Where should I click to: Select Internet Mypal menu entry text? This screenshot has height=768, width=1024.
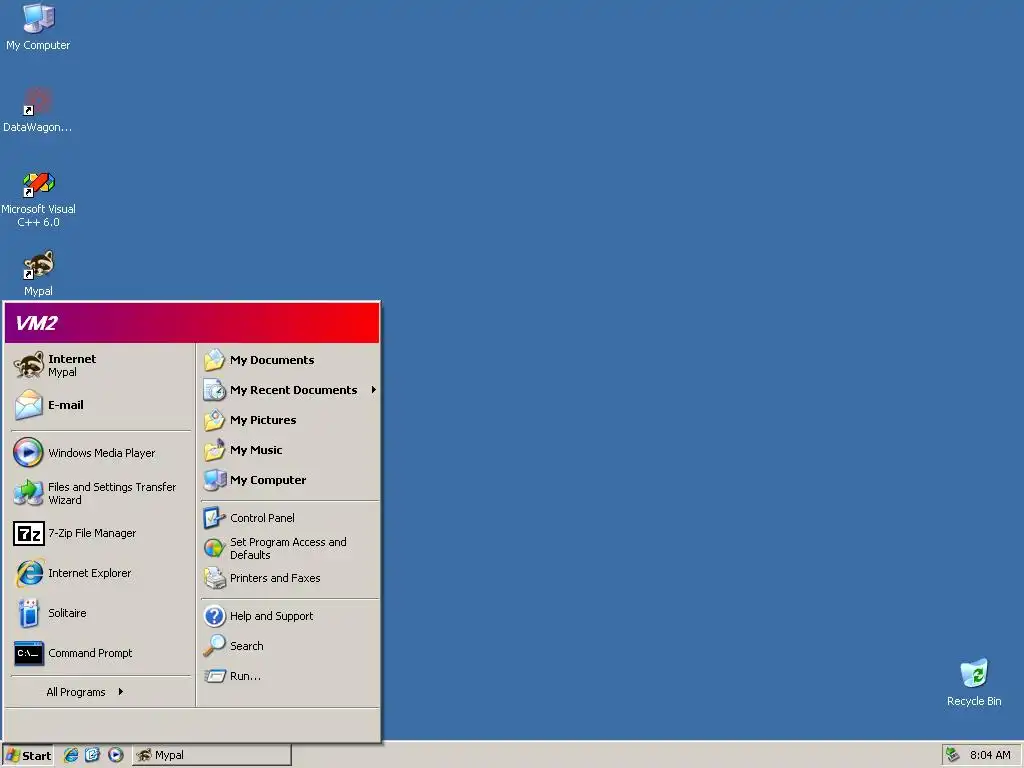(x=72, y=365)
